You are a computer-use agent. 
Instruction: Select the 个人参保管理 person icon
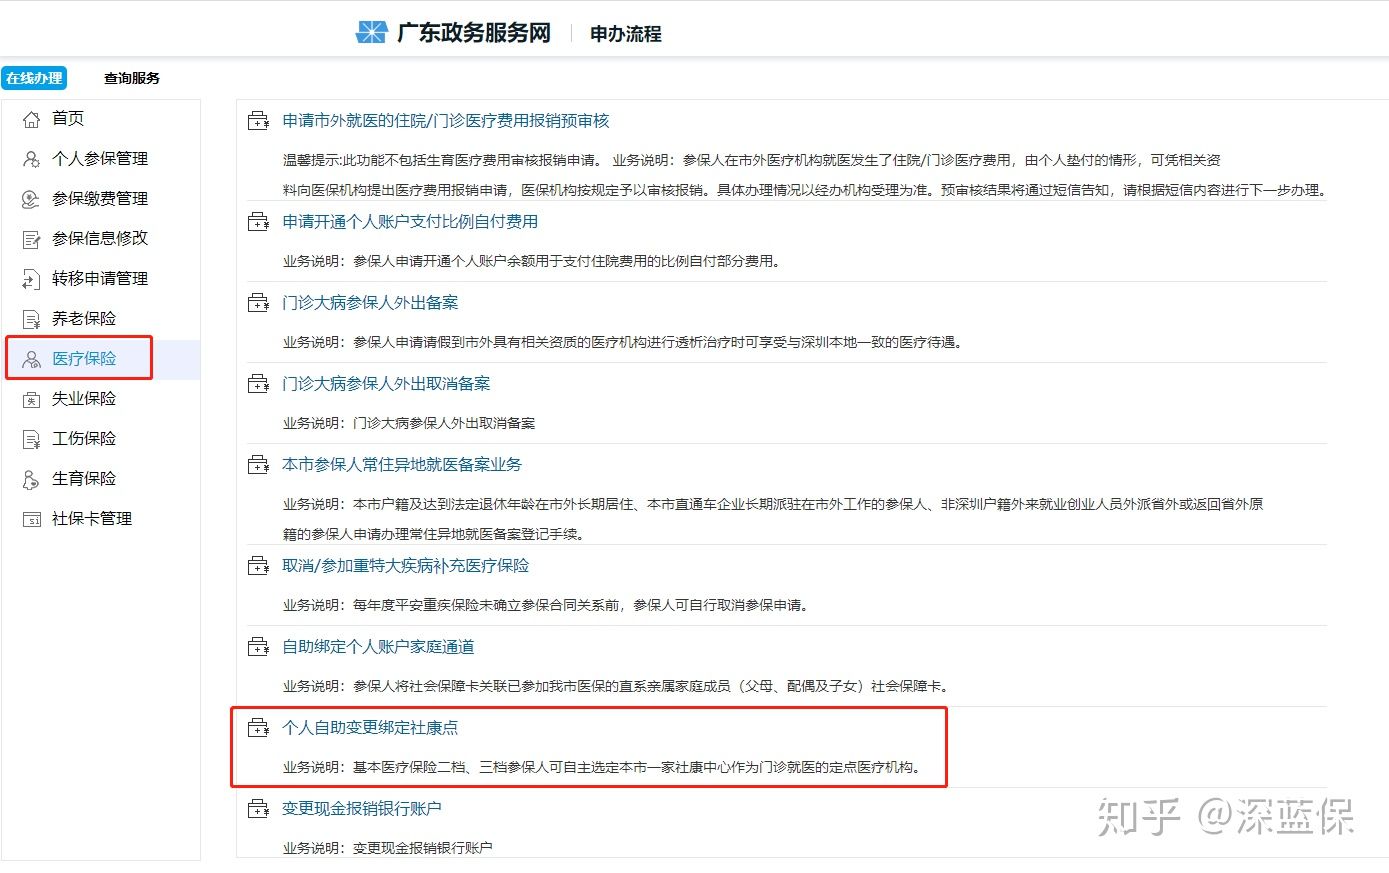pyautogui.click(x=33, y=158)
